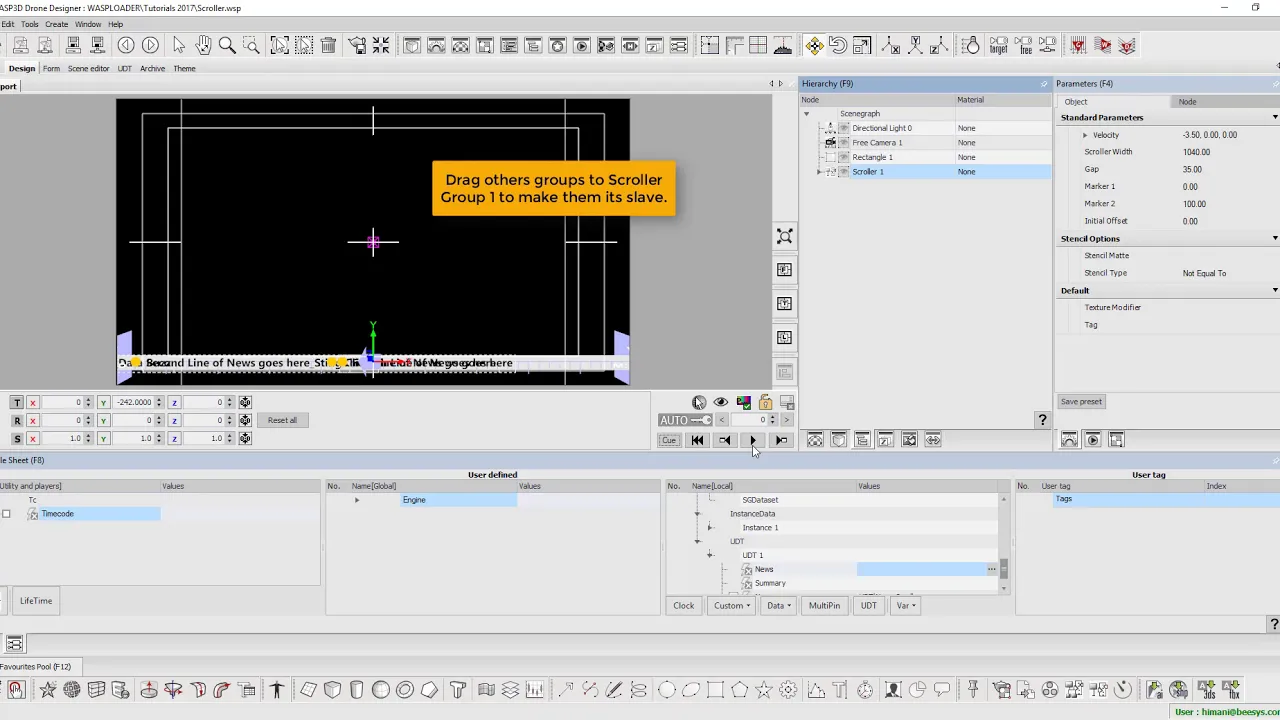Image resolution: width=1280 pixels, height=720 pixels.
Task: Click the next circle arrow toolbar icon
Action: pos(150,45)
